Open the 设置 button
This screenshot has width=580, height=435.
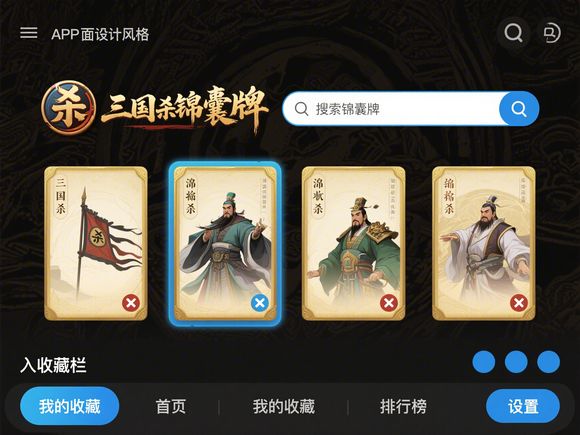point(523,406)
